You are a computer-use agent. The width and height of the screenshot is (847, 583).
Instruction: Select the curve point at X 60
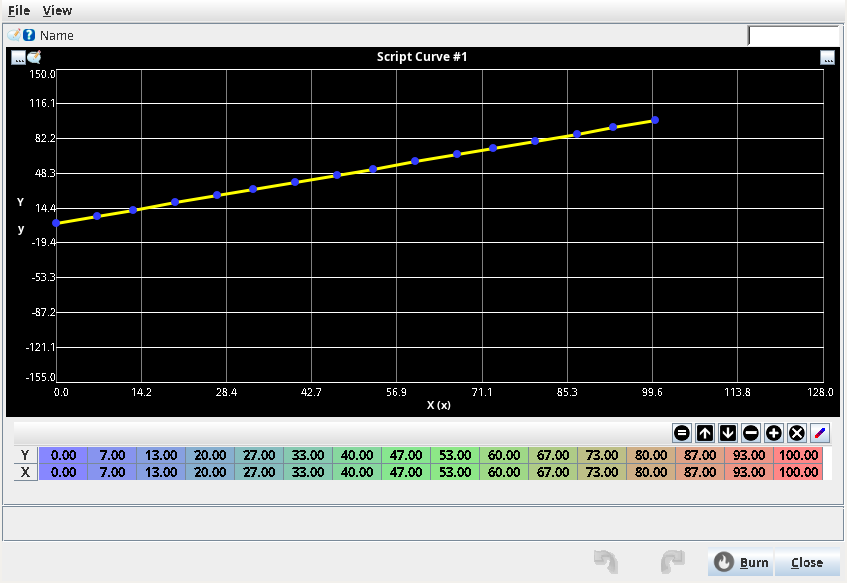click(415, 161)
